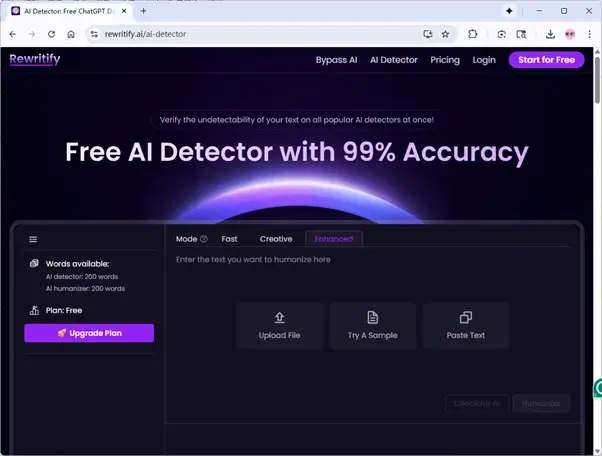
Task: Click the 'Verify the undetectability' tagline
Action: pyautogui.click(x=297, y=120)
